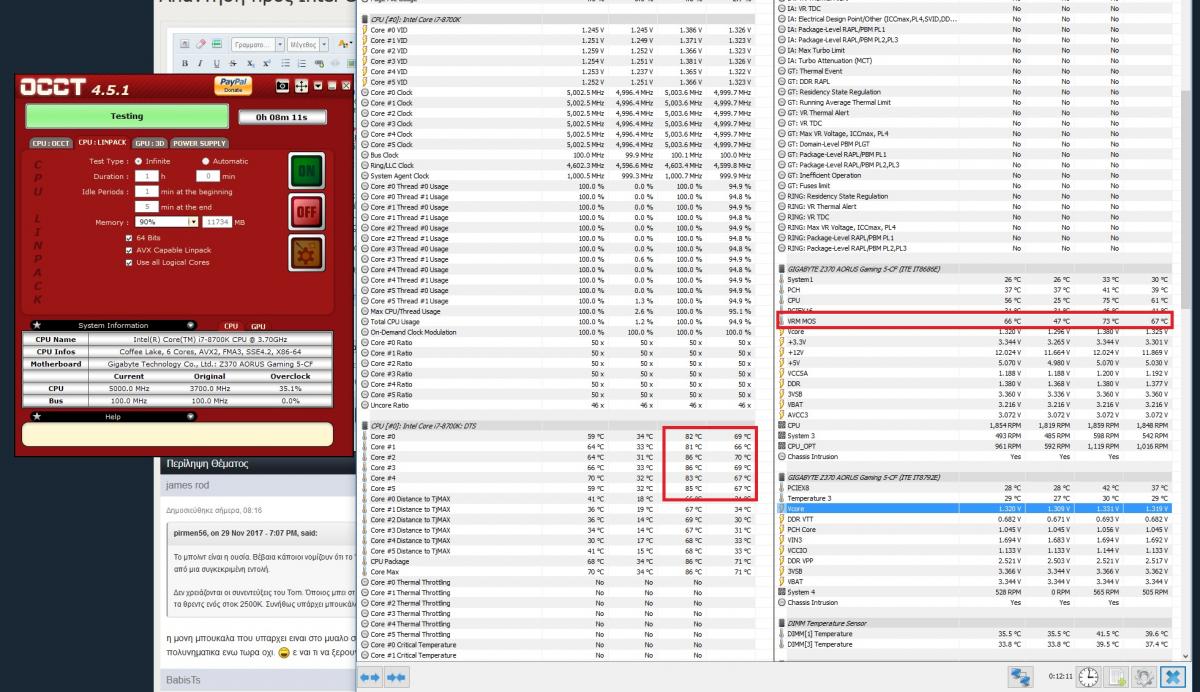This screenshot has width=1200, height=692.
Task: Reset HWiNFO elapsed time clock icon
Action: pos(1087,676)
